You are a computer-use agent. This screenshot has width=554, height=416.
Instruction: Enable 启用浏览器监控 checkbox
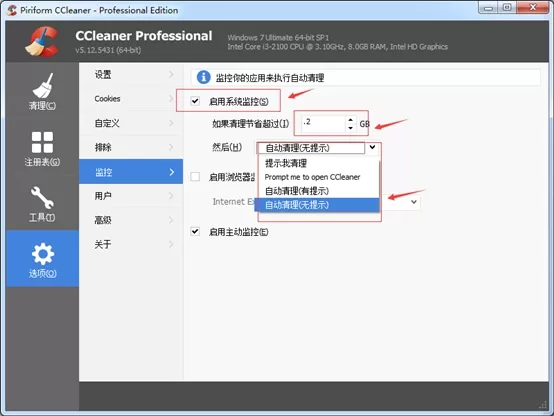(195, 176)
